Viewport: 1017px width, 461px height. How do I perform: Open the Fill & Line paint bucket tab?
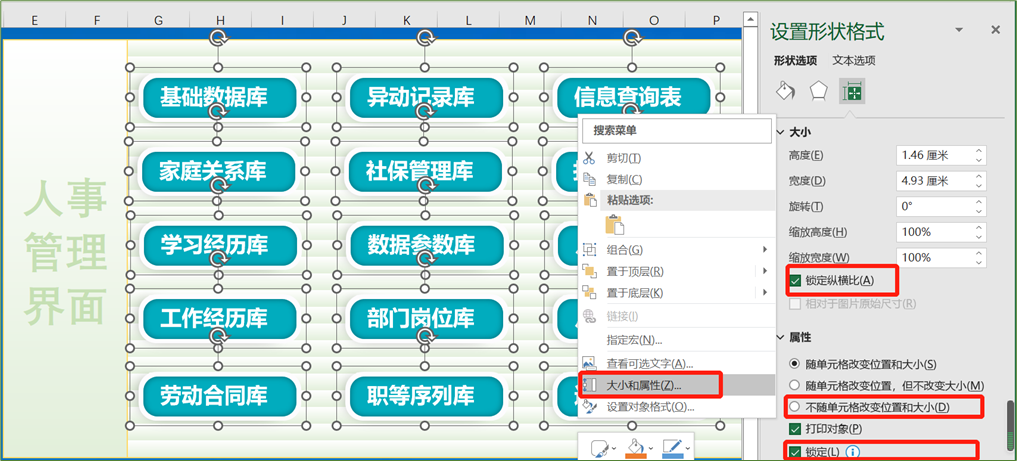click(786, 92)
